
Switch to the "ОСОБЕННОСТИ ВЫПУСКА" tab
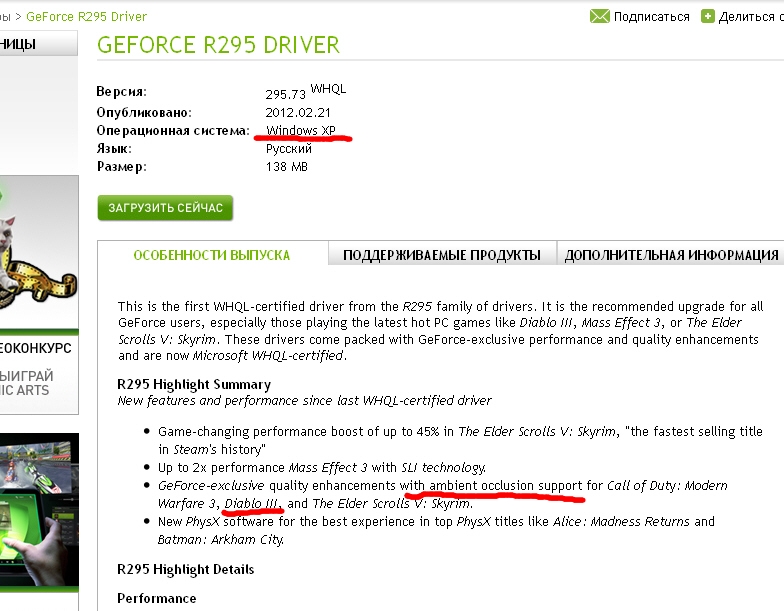(x=212, y=255)
